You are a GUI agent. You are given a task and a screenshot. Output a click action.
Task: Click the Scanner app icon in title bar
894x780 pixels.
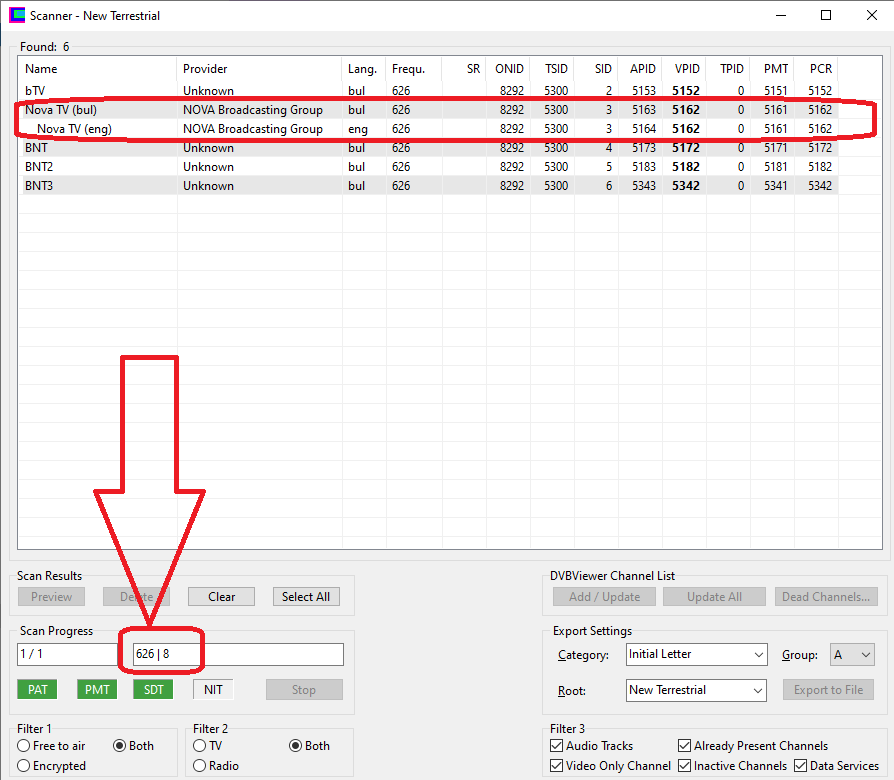point(17,15)
